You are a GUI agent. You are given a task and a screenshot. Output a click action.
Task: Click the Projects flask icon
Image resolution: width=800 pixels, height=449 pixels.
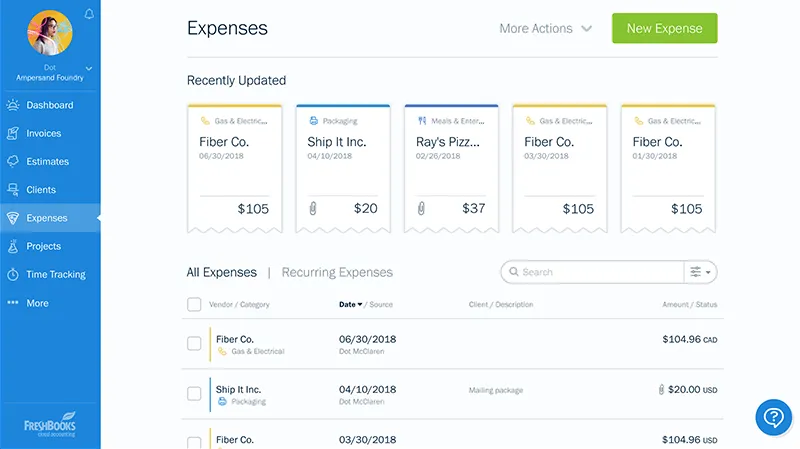pos(13,246)
